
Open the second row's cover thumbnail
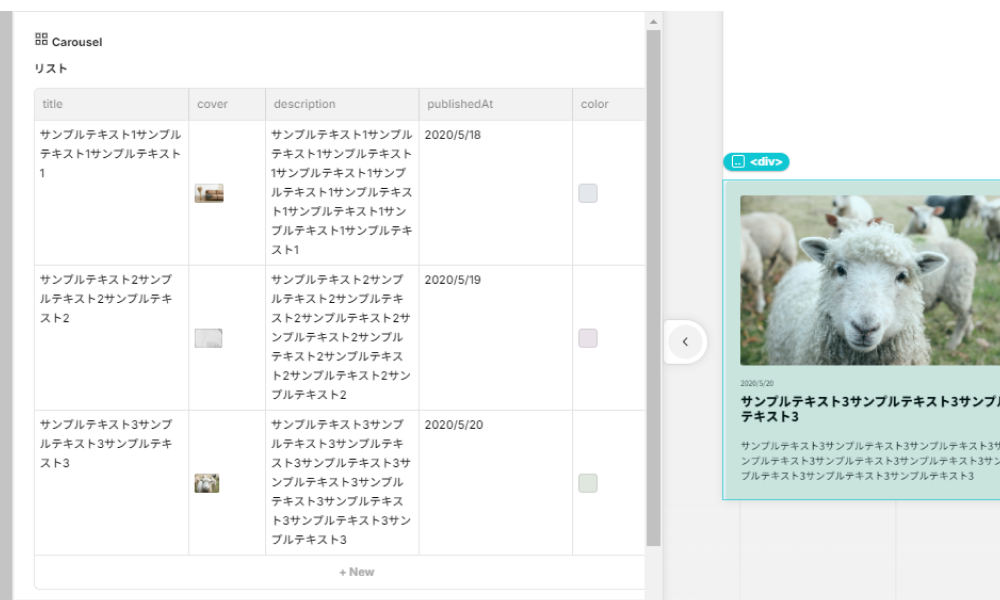[208, 338]
